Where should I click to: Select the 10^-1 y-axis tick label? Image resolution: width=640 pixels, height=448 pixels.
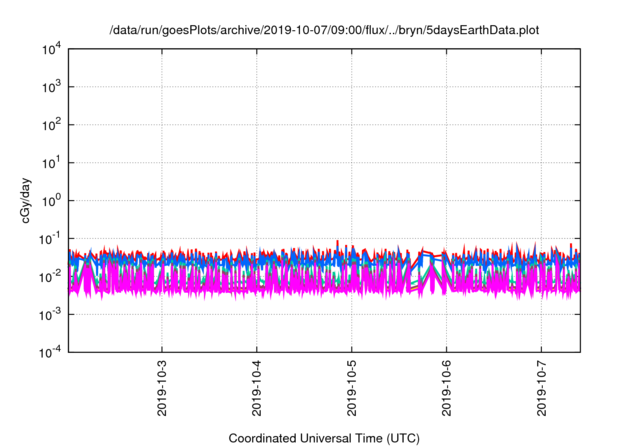pyautogui.click(x=51, y=239)
